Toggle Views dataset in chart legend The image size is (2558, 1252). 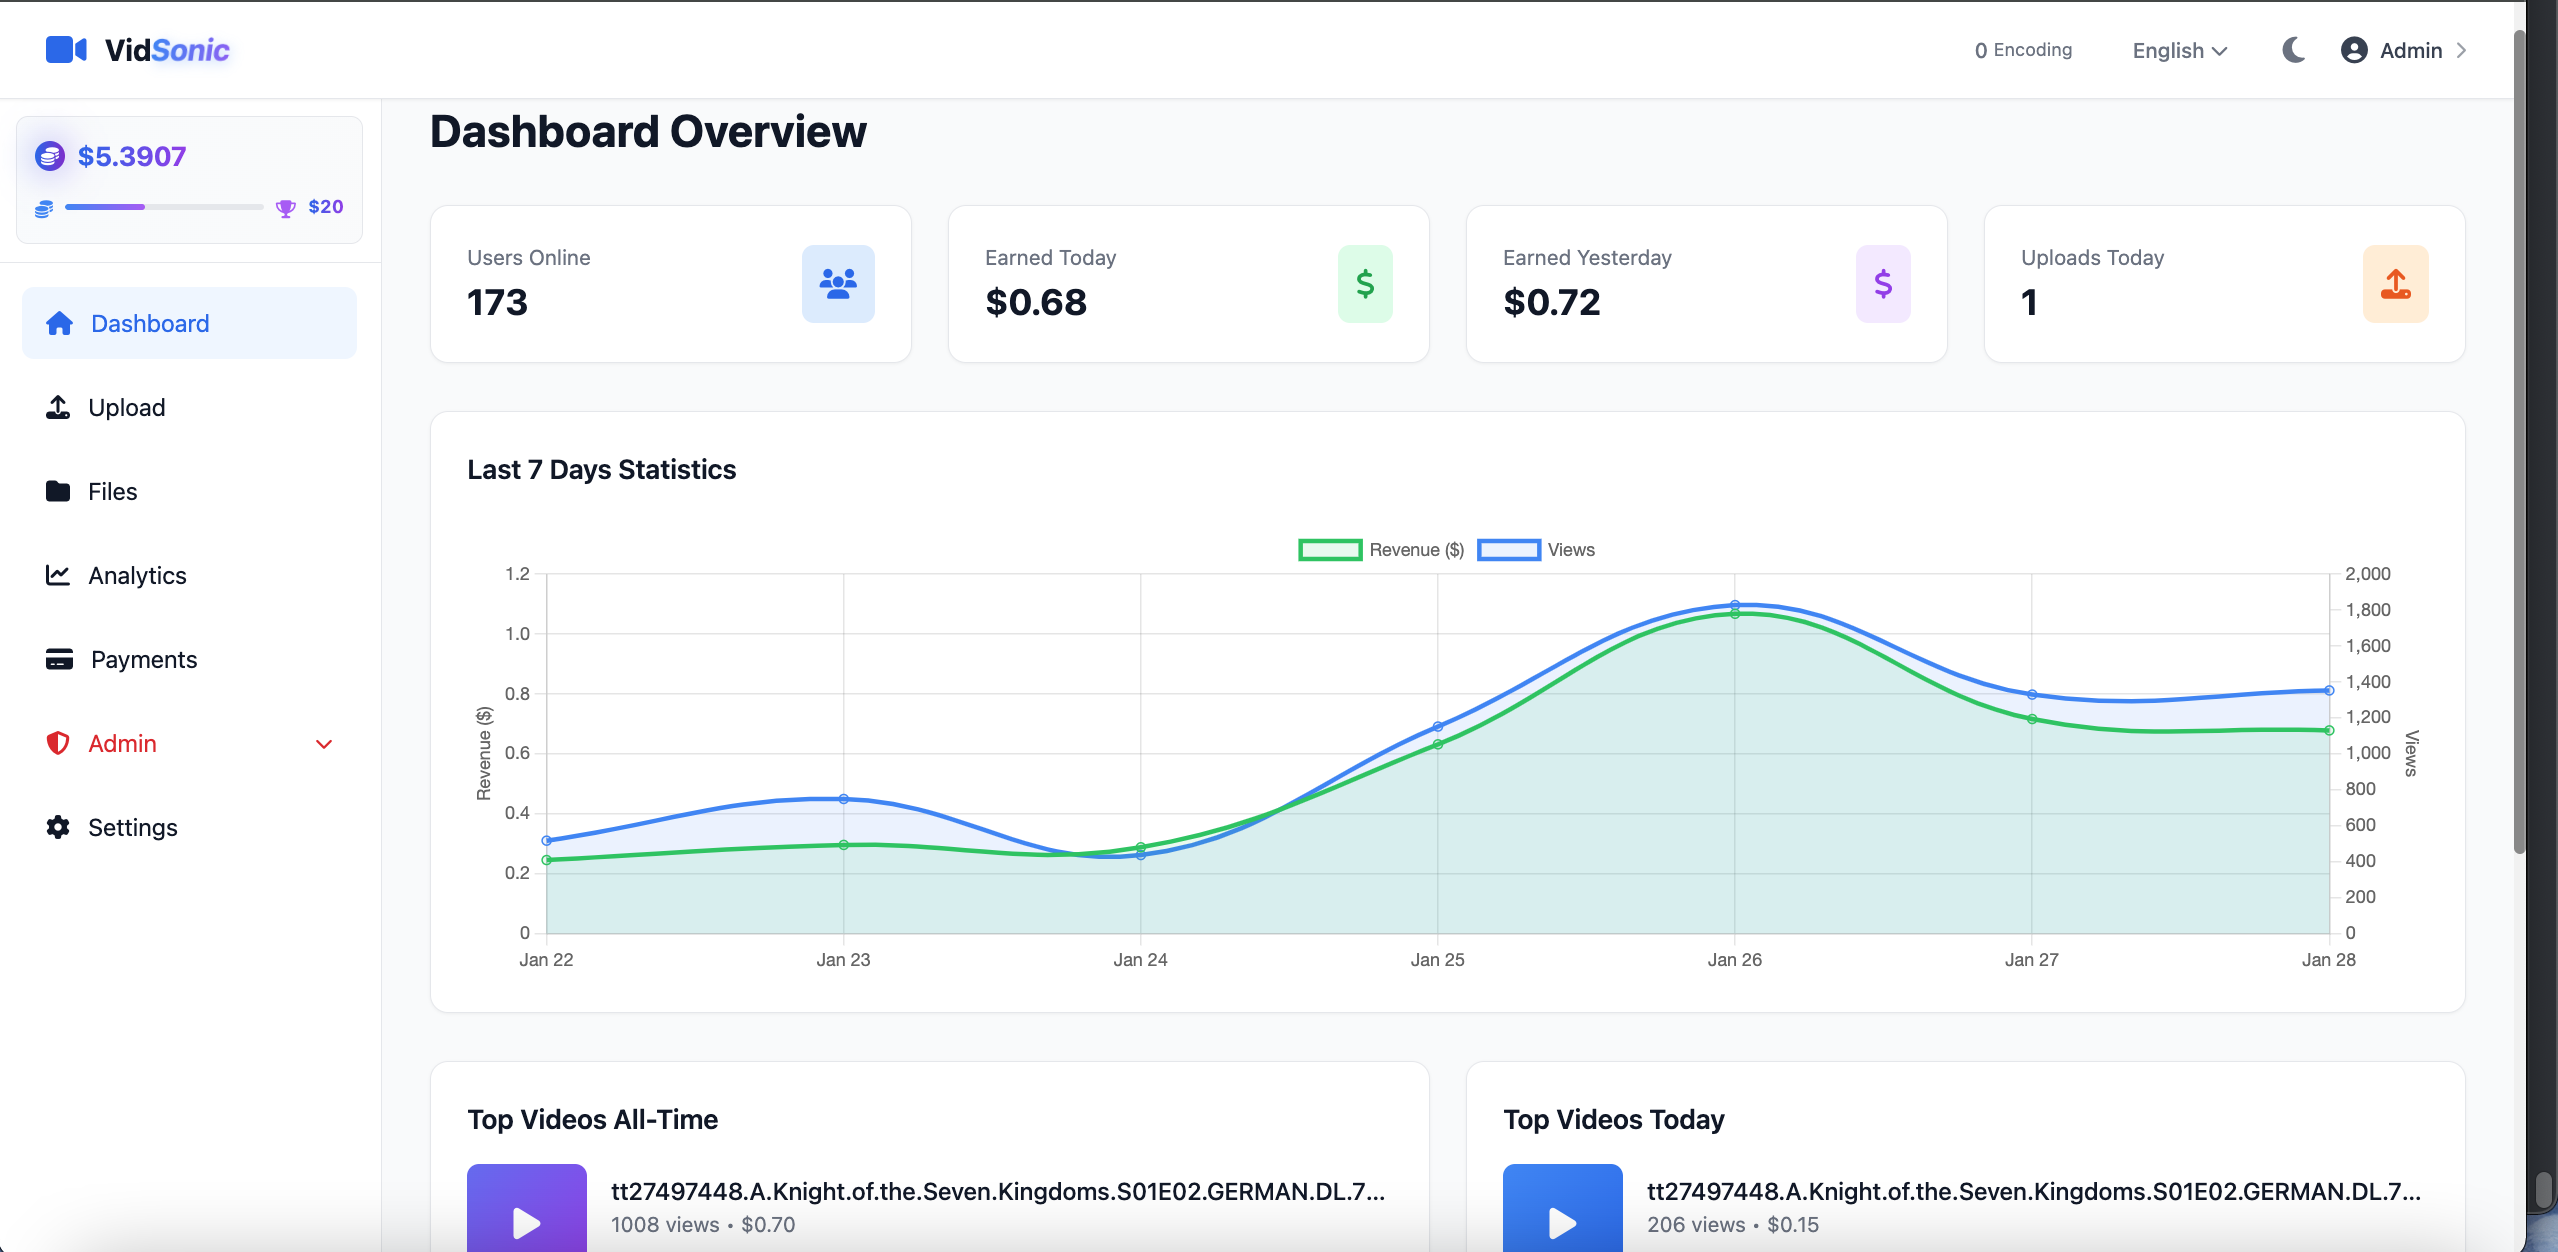point(1536,550)
